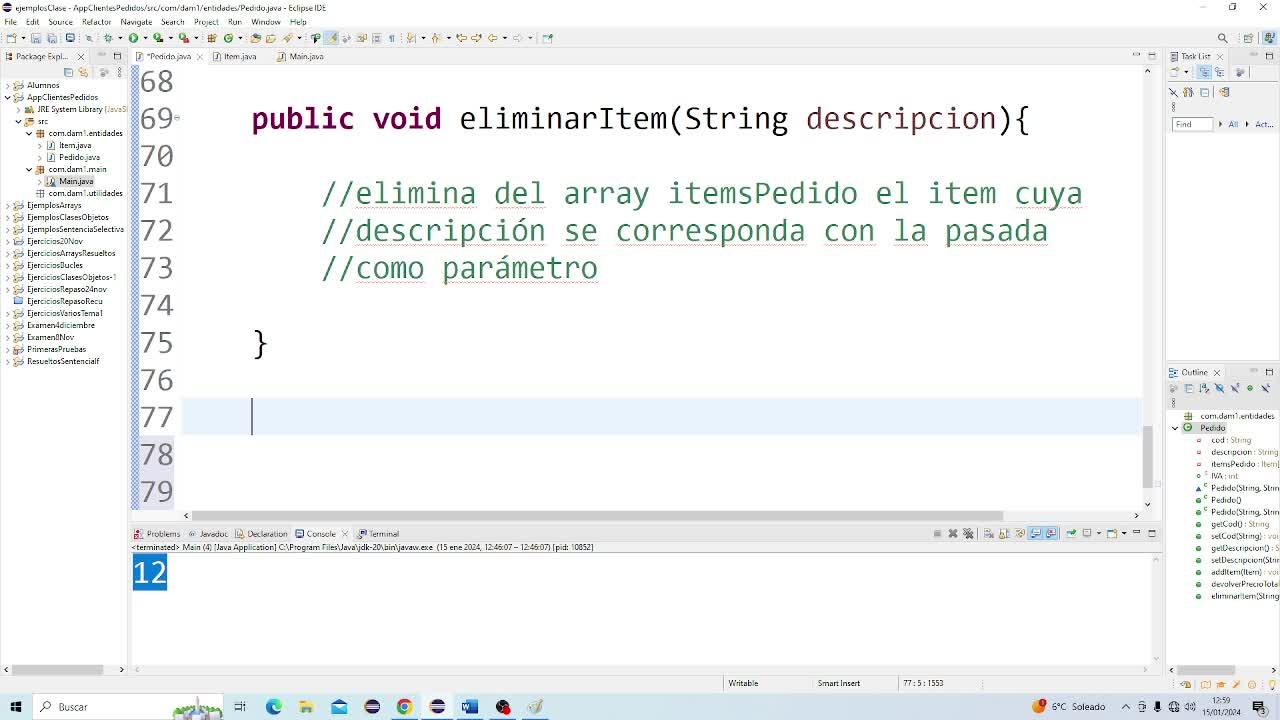The image size is (1280, 720).
Task: Open the Declaration view tab
Action: click(x=262, y=534)
